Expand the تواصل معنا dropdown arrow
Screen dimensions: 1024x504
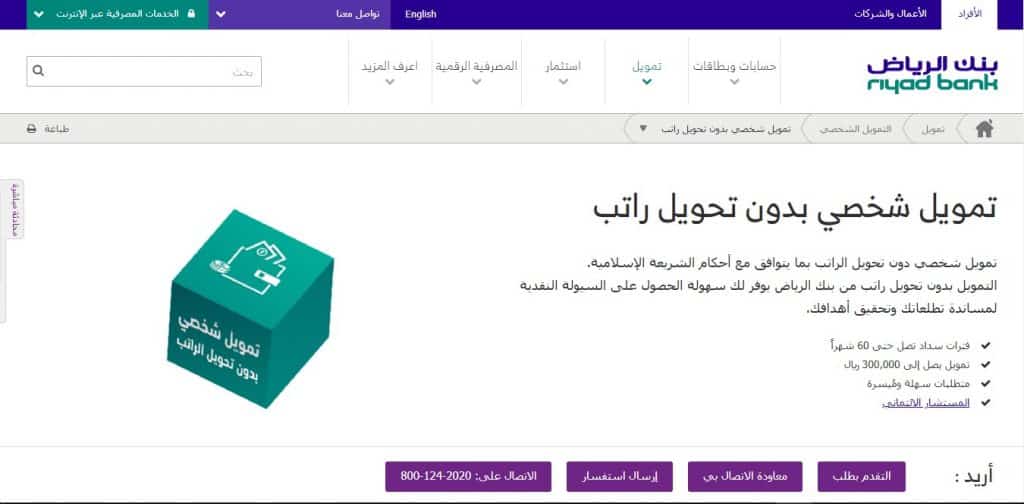(221, 14)
